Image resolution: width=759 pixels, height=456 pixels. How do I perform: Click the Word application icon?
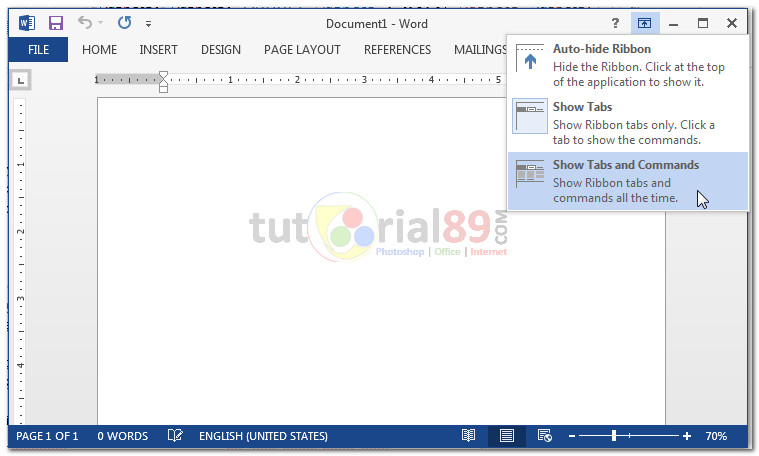27,23
